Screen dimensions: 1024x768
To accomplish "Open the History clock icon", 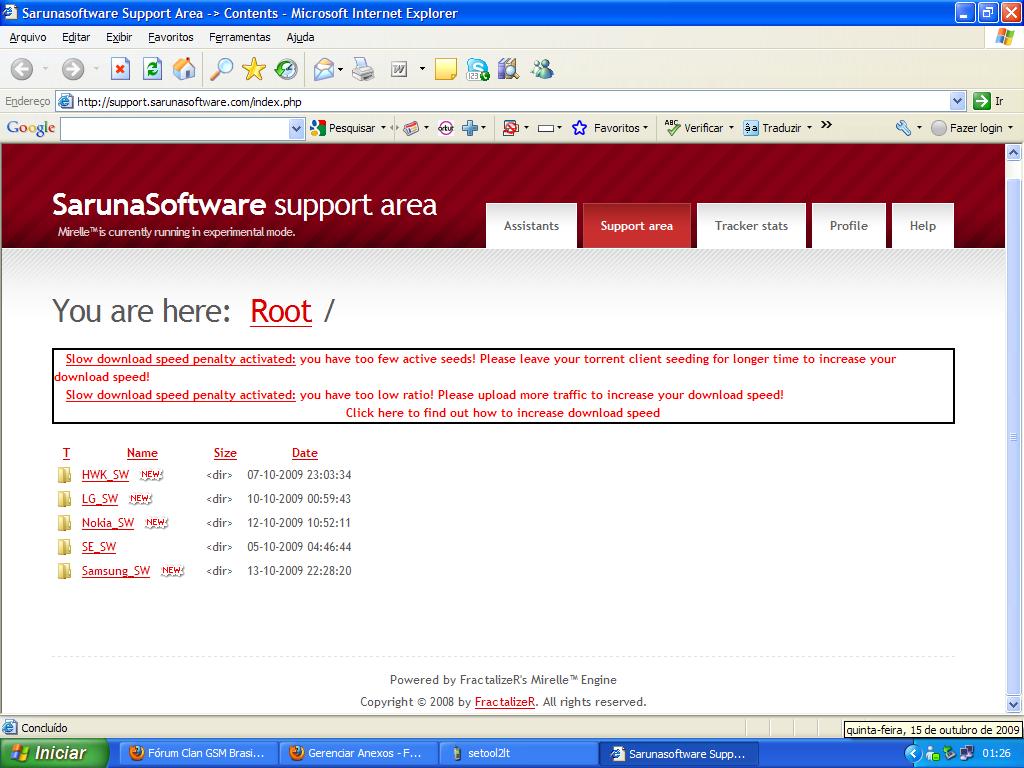I will click(x=286, y=69).
